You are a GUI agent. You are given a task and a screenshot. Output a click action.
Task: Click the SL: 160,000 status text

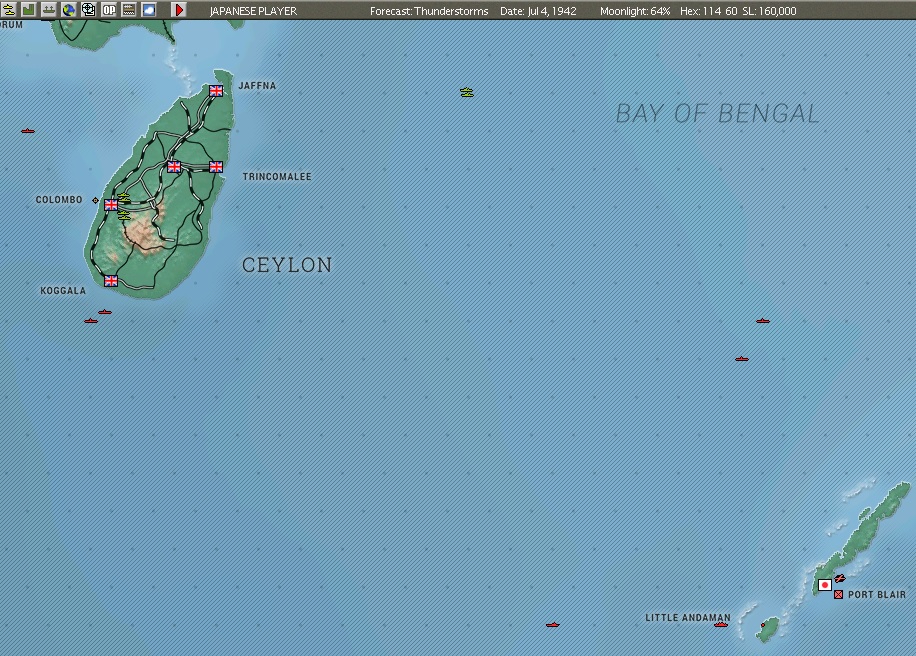point(769,11)
